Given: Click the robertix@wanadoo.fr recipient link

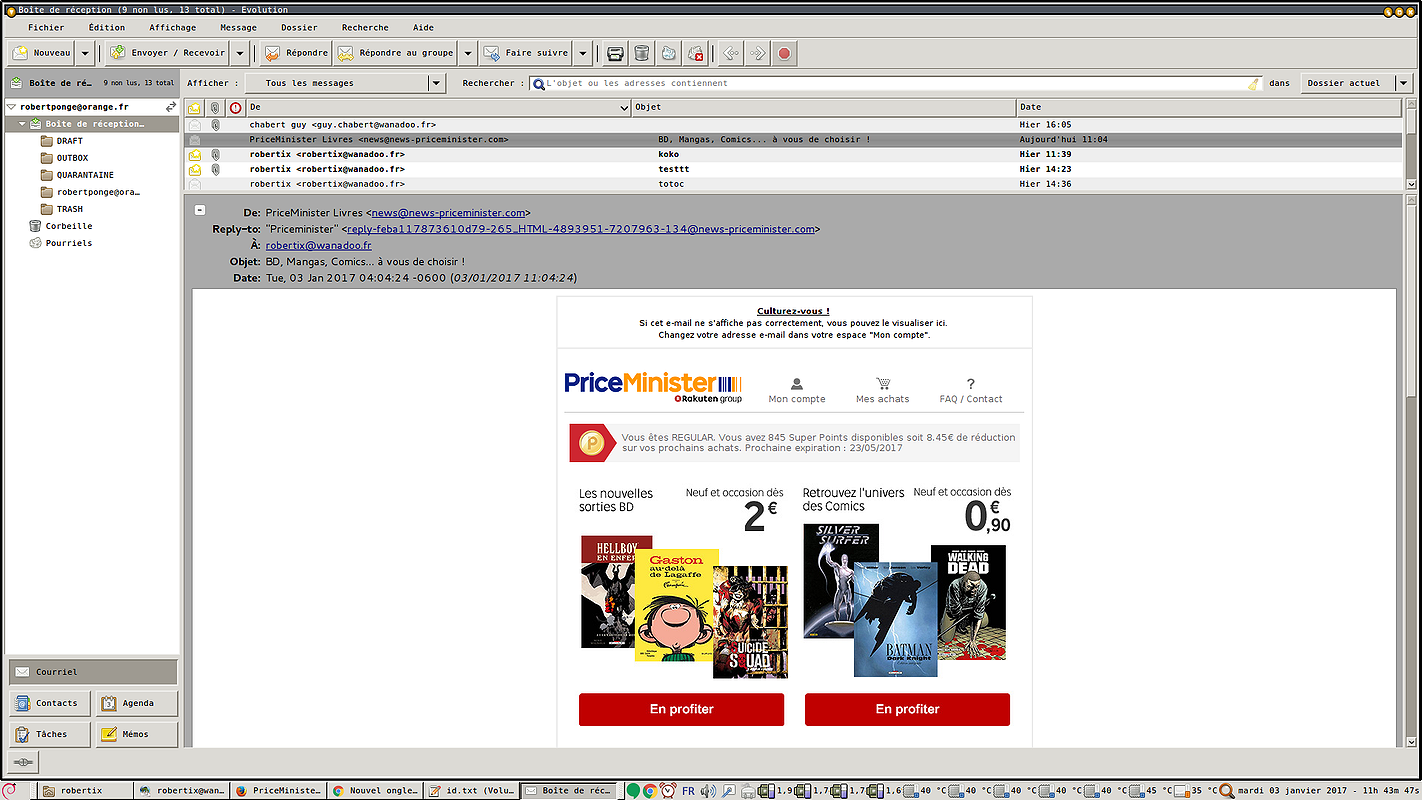Looking at the screenshot, I should pos(318,245).
